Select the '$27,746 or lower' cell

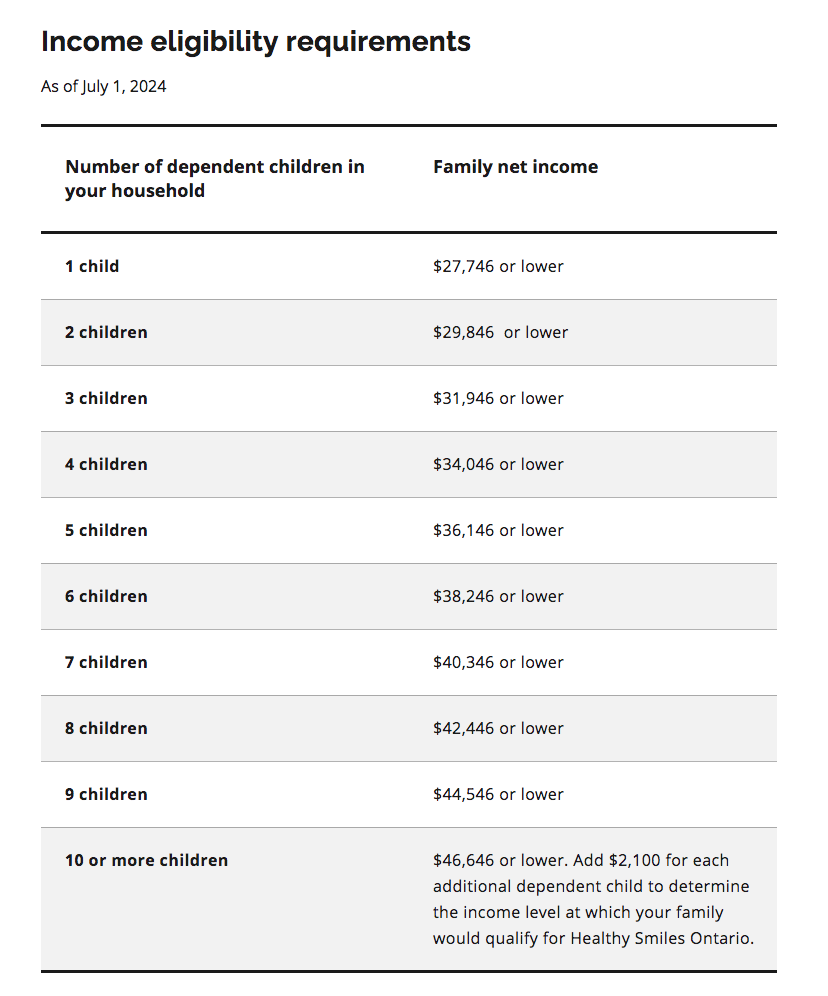pos(498,266)
